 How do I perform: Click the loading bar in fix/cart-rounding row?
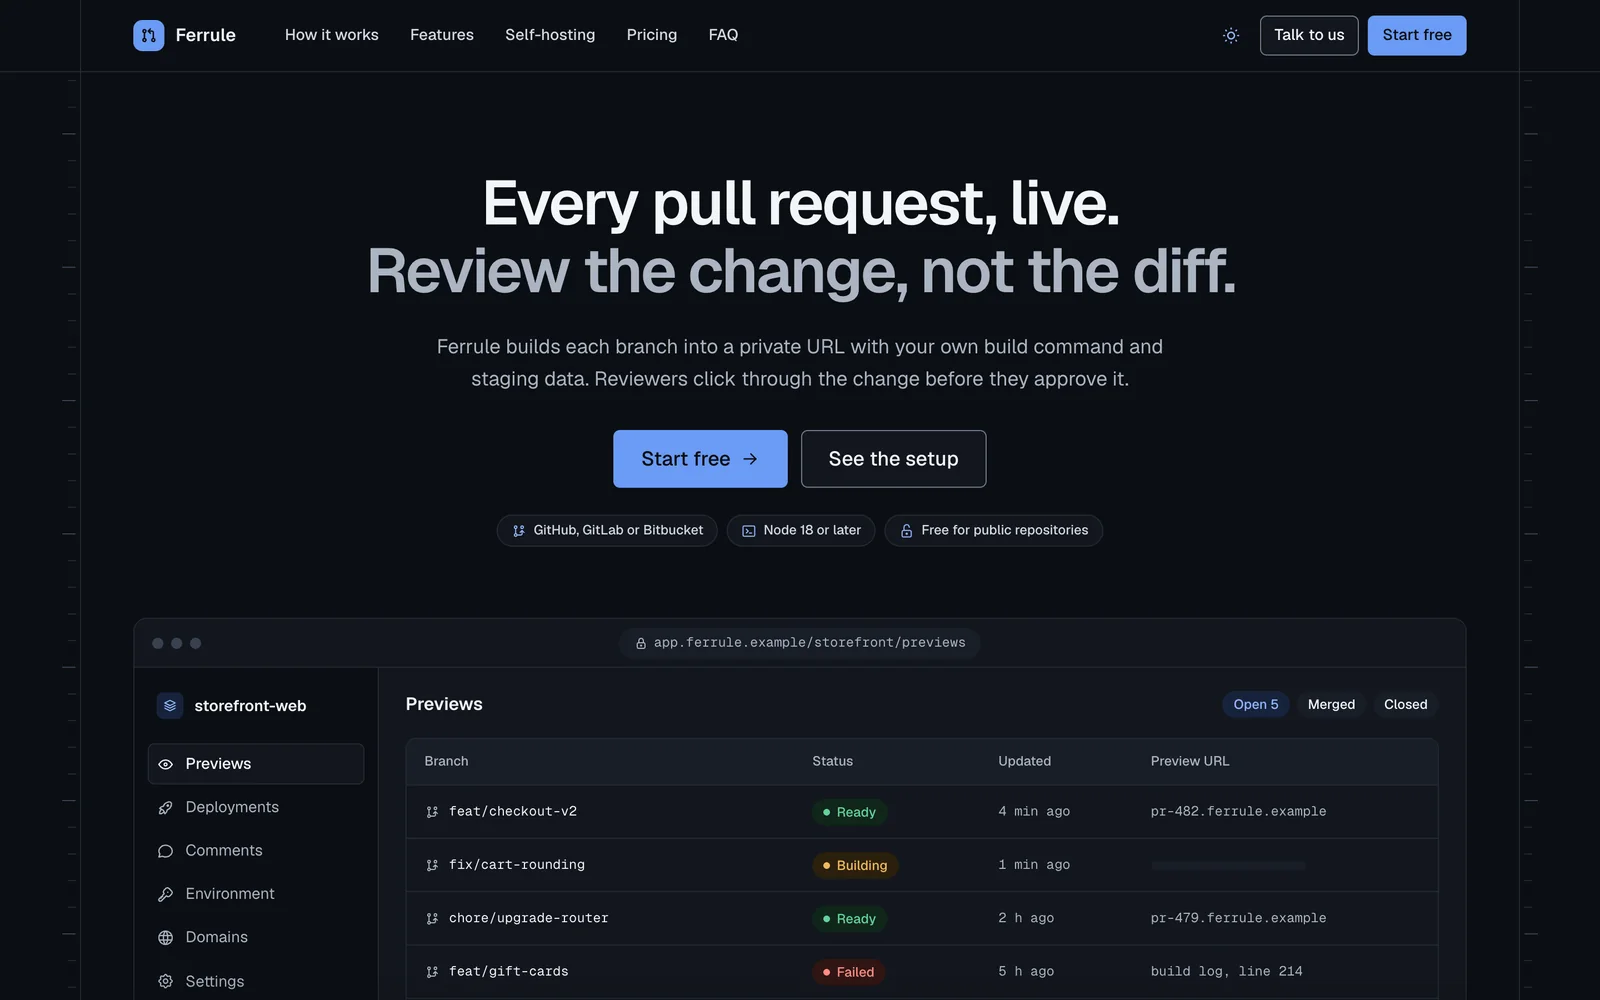1228,866
